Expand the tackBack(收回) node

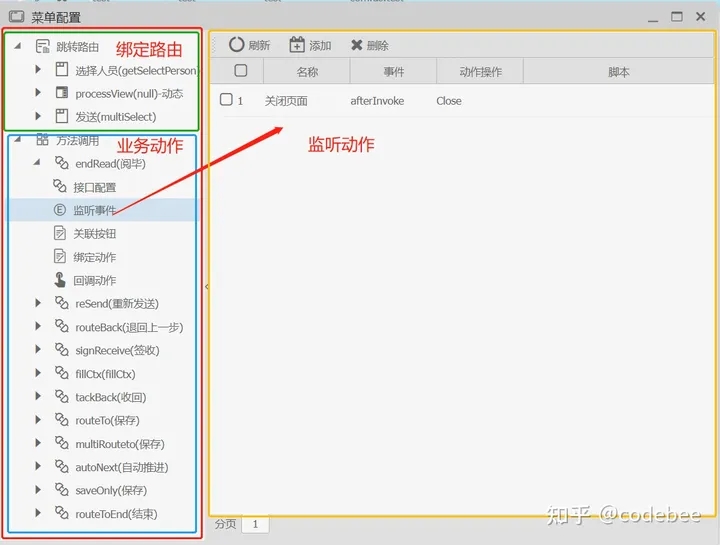point(38,396)
